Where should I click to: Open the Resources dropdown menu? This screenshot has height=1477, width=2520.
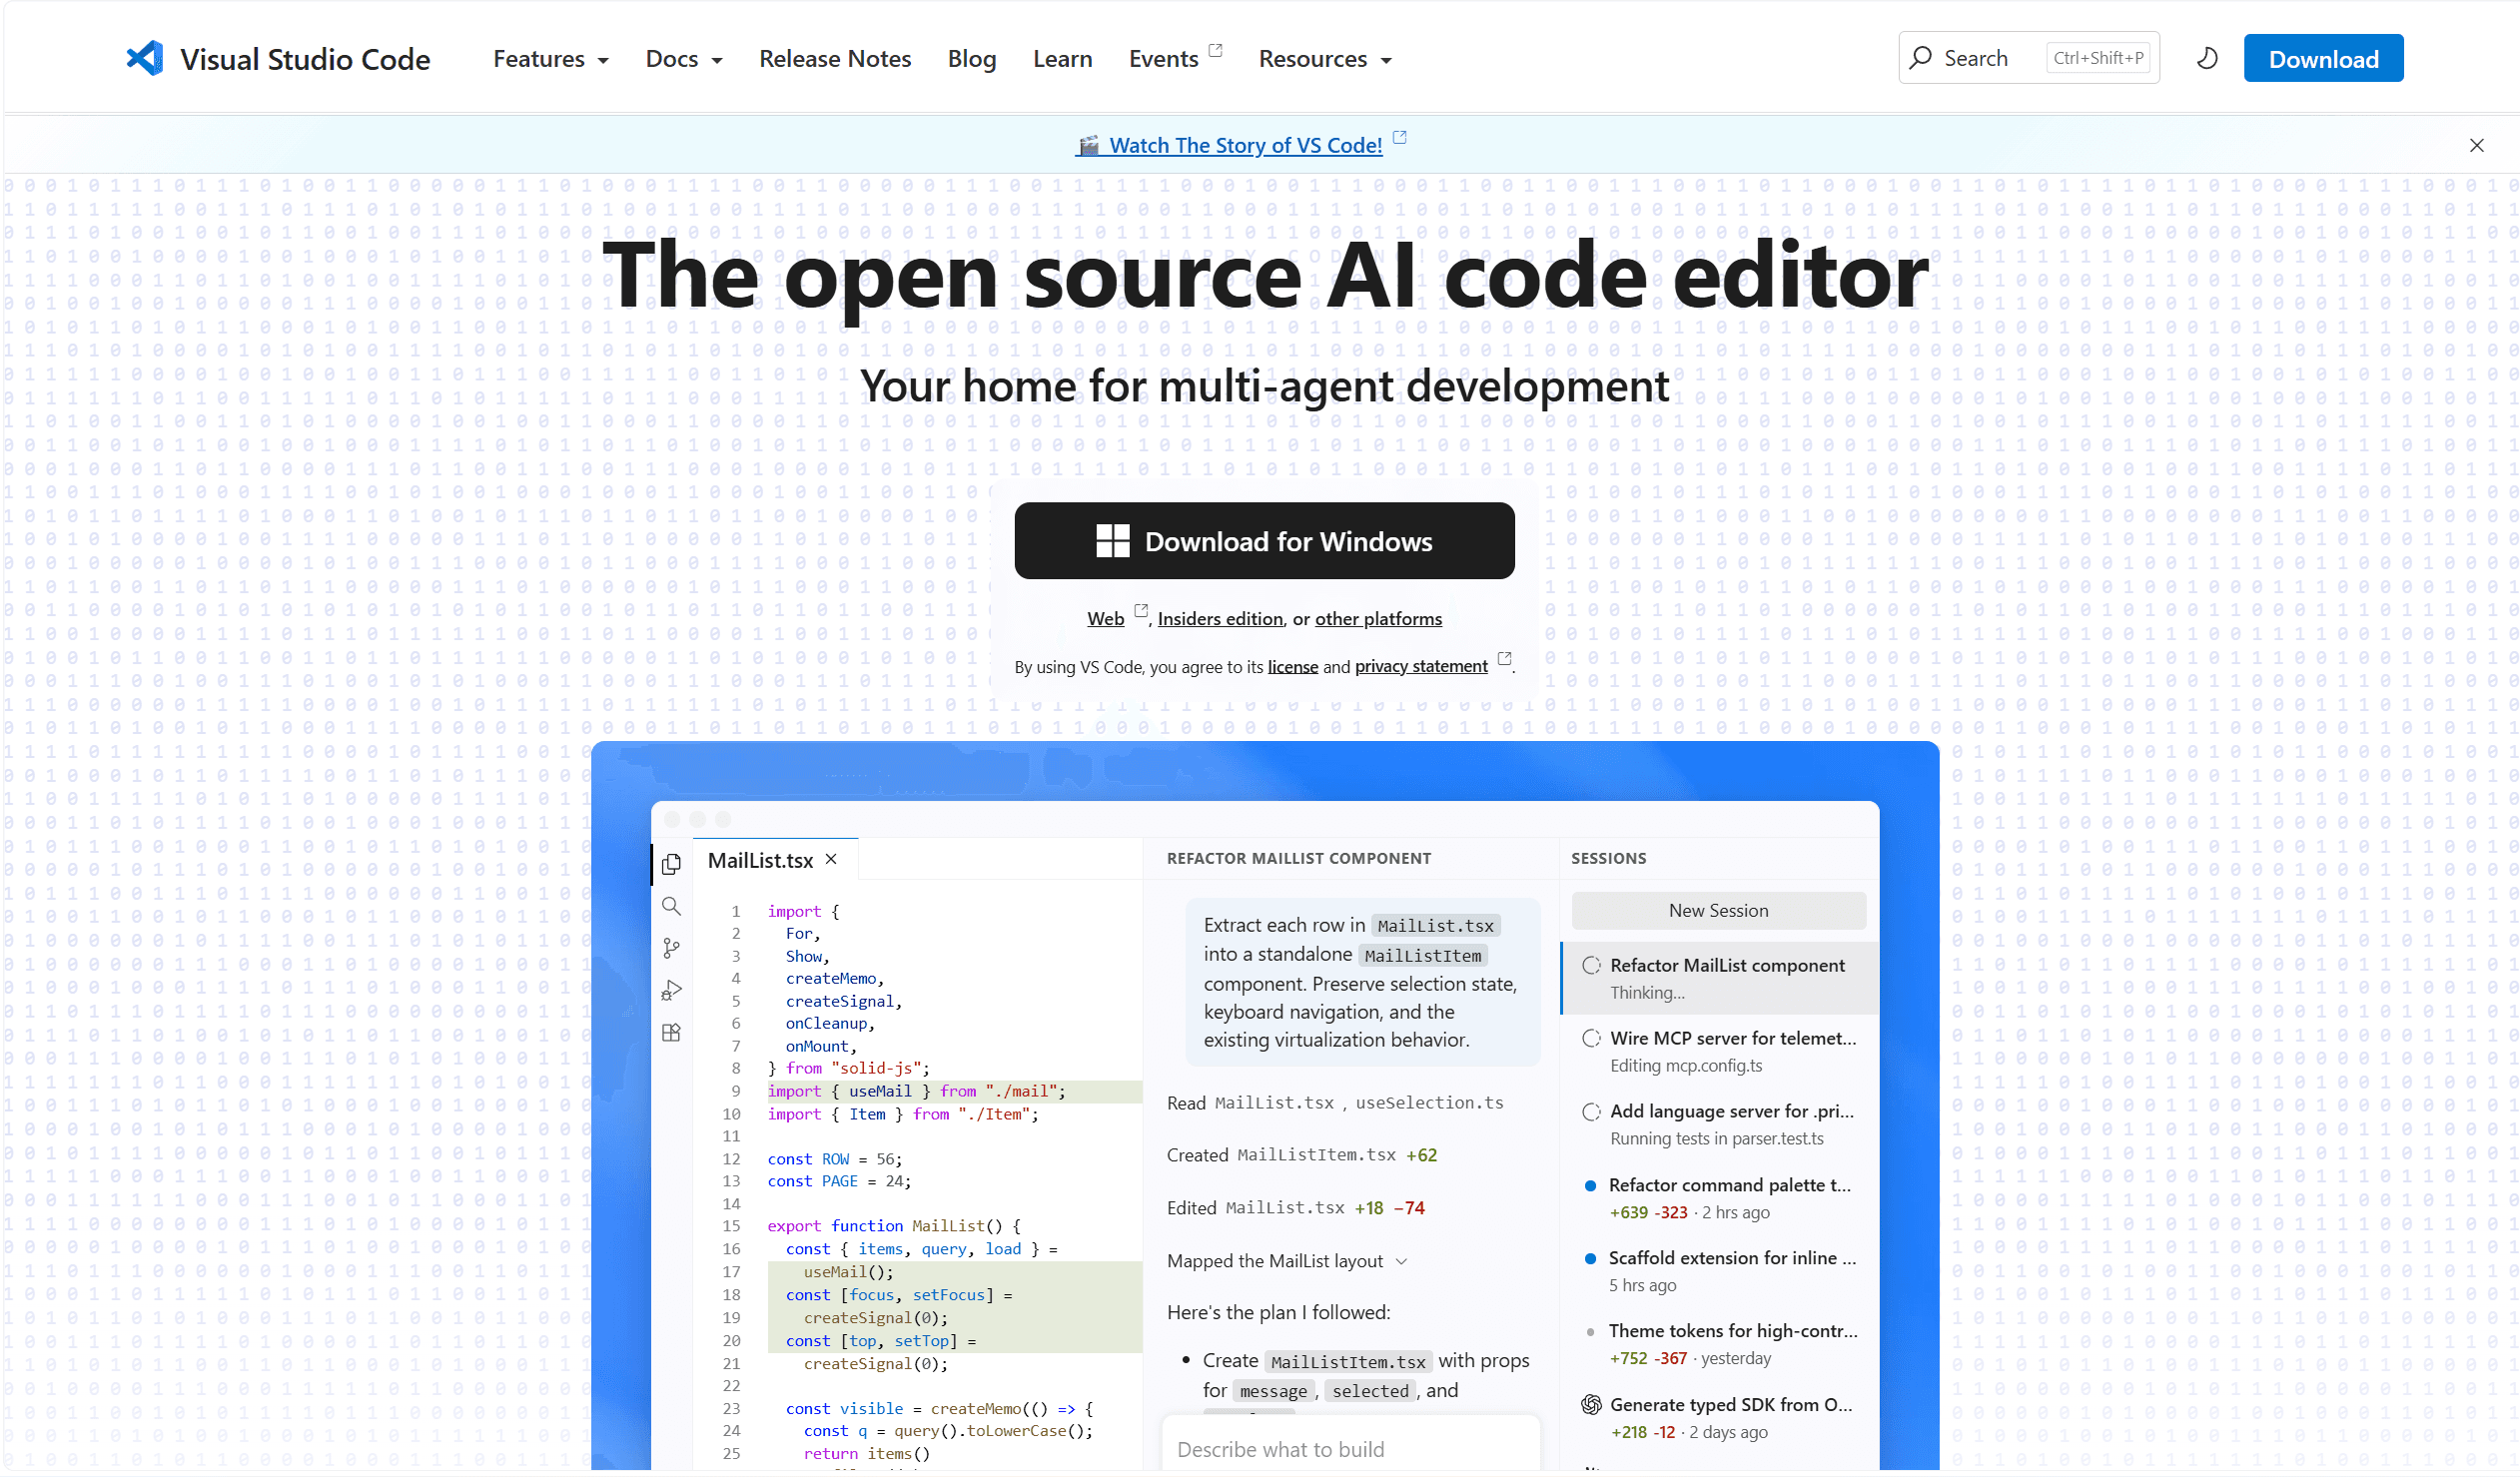click(1325, 59)
